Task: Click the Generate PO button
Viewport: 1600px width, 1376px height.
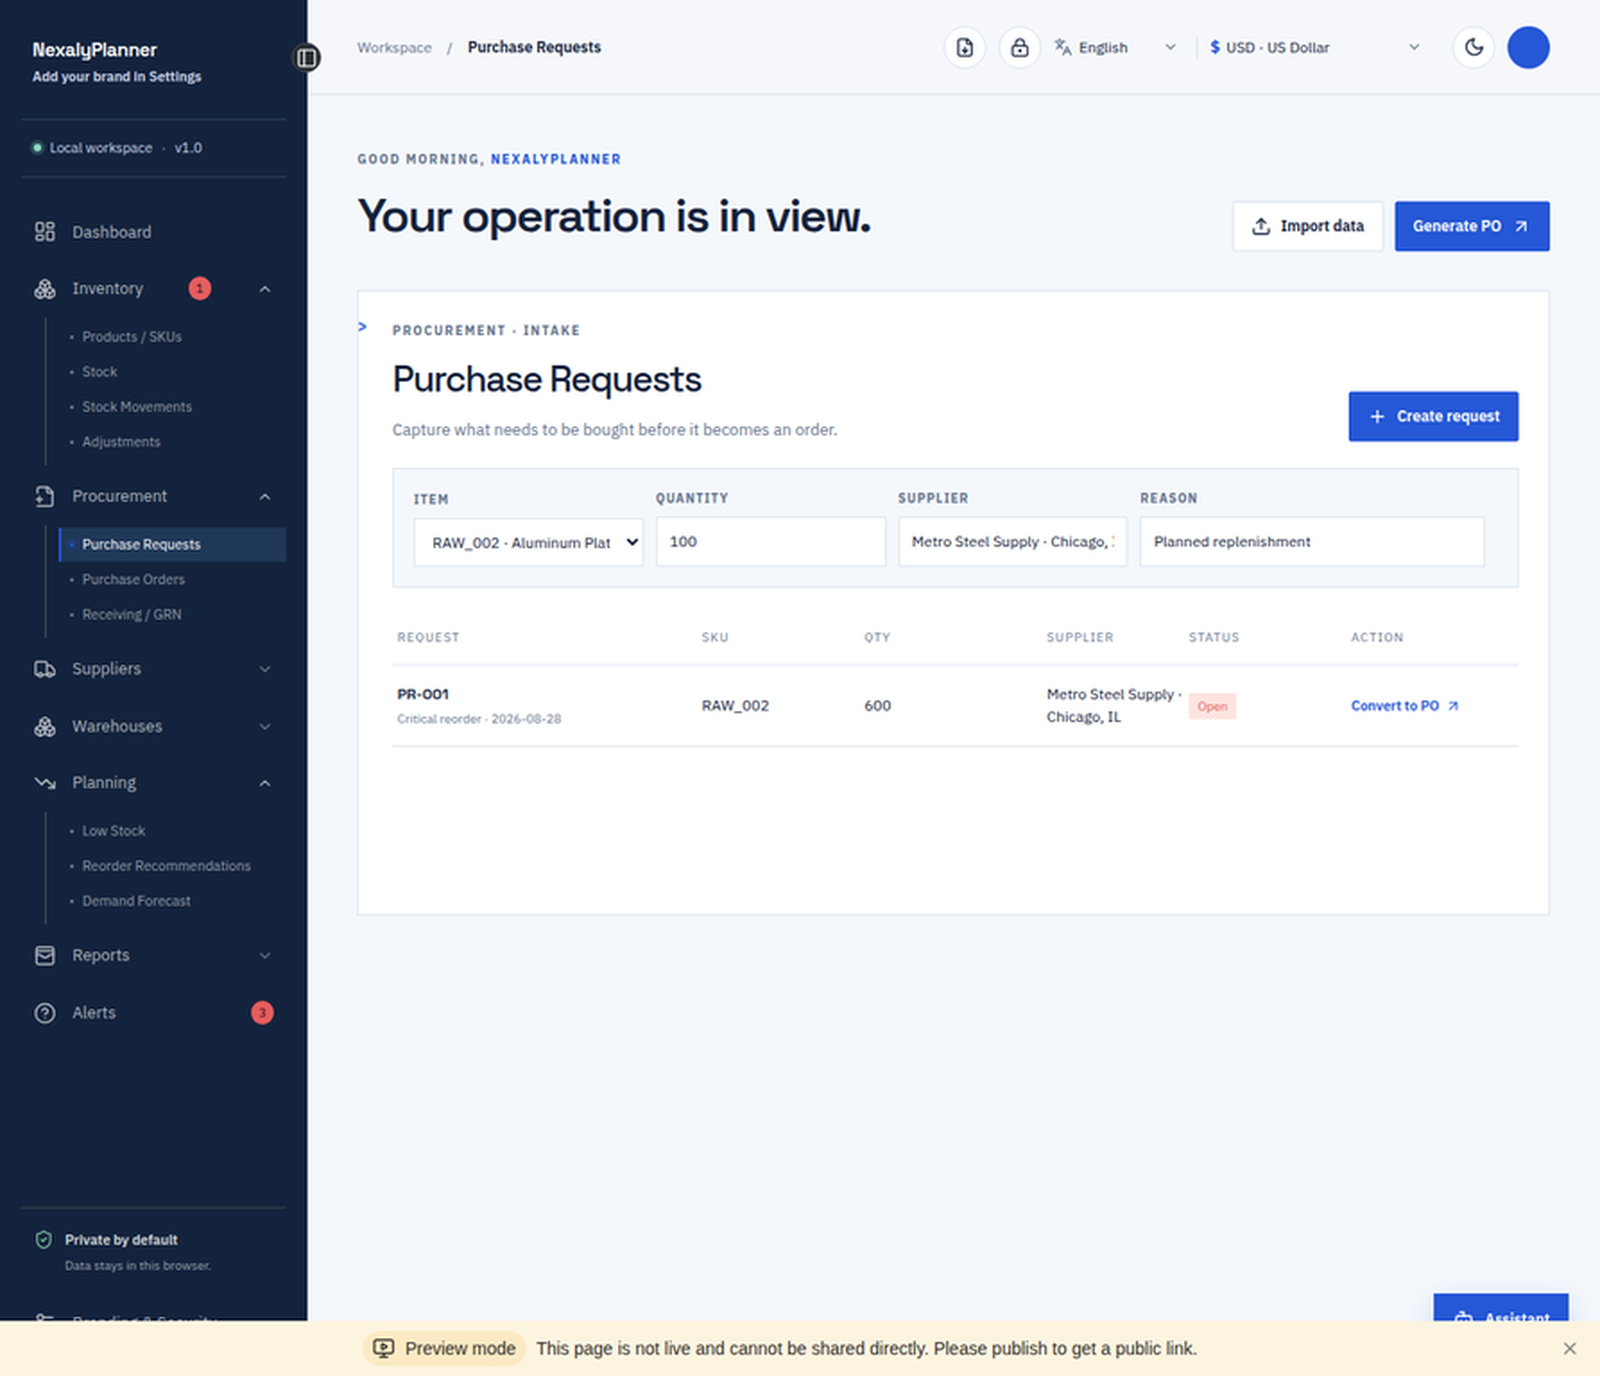Action: (1472, 226)
